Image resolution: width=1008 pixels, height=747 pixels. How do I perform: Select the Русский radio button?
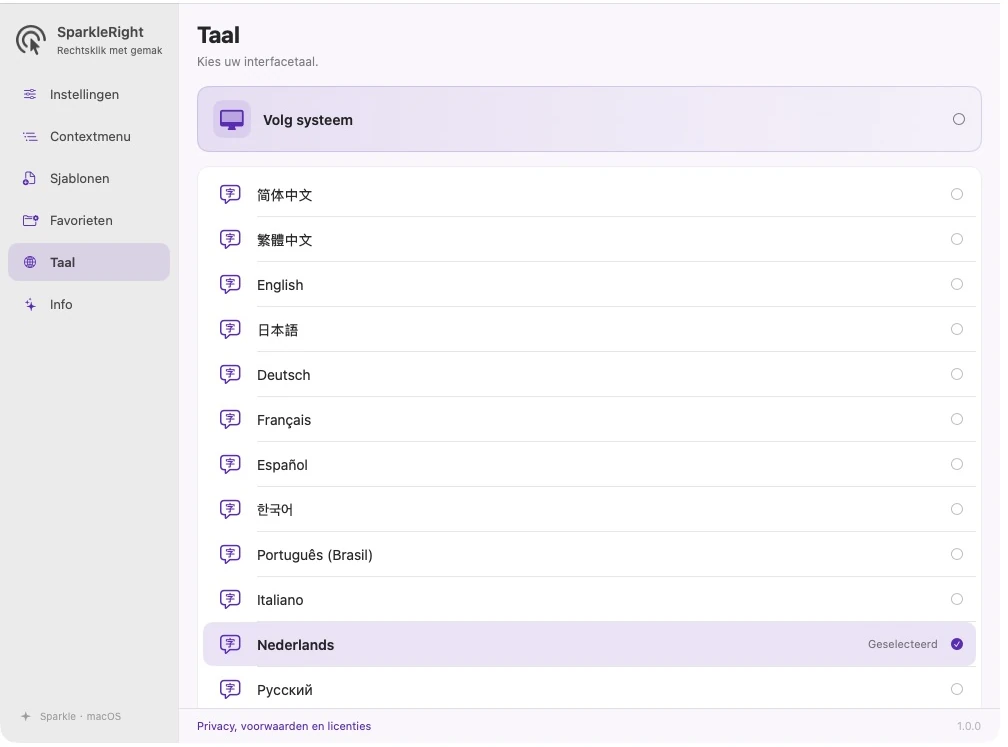click(x=957, y=689)
